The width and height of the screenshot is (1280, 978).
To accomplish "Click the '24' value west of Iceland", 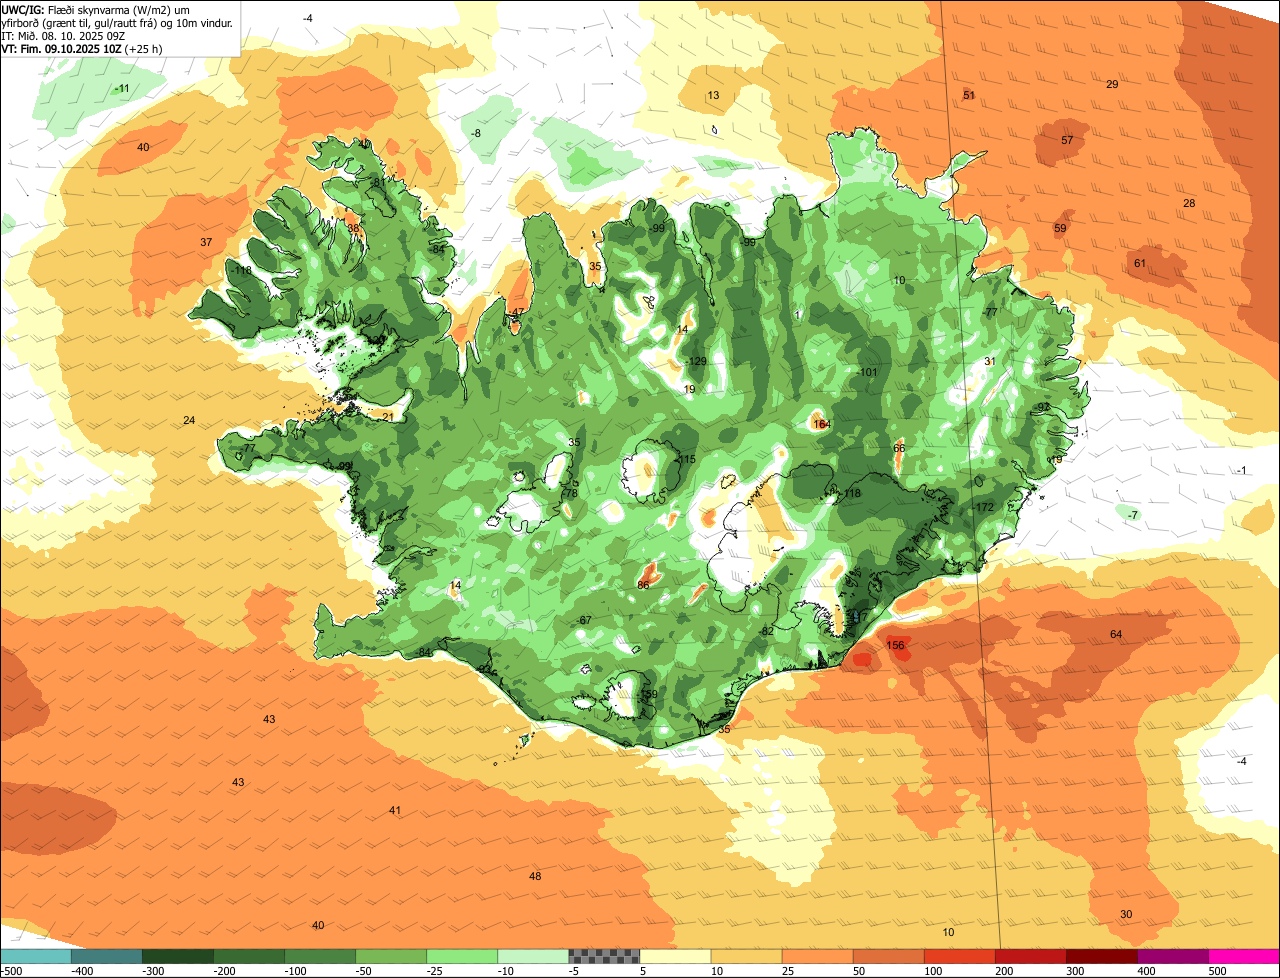I will 189,421.
